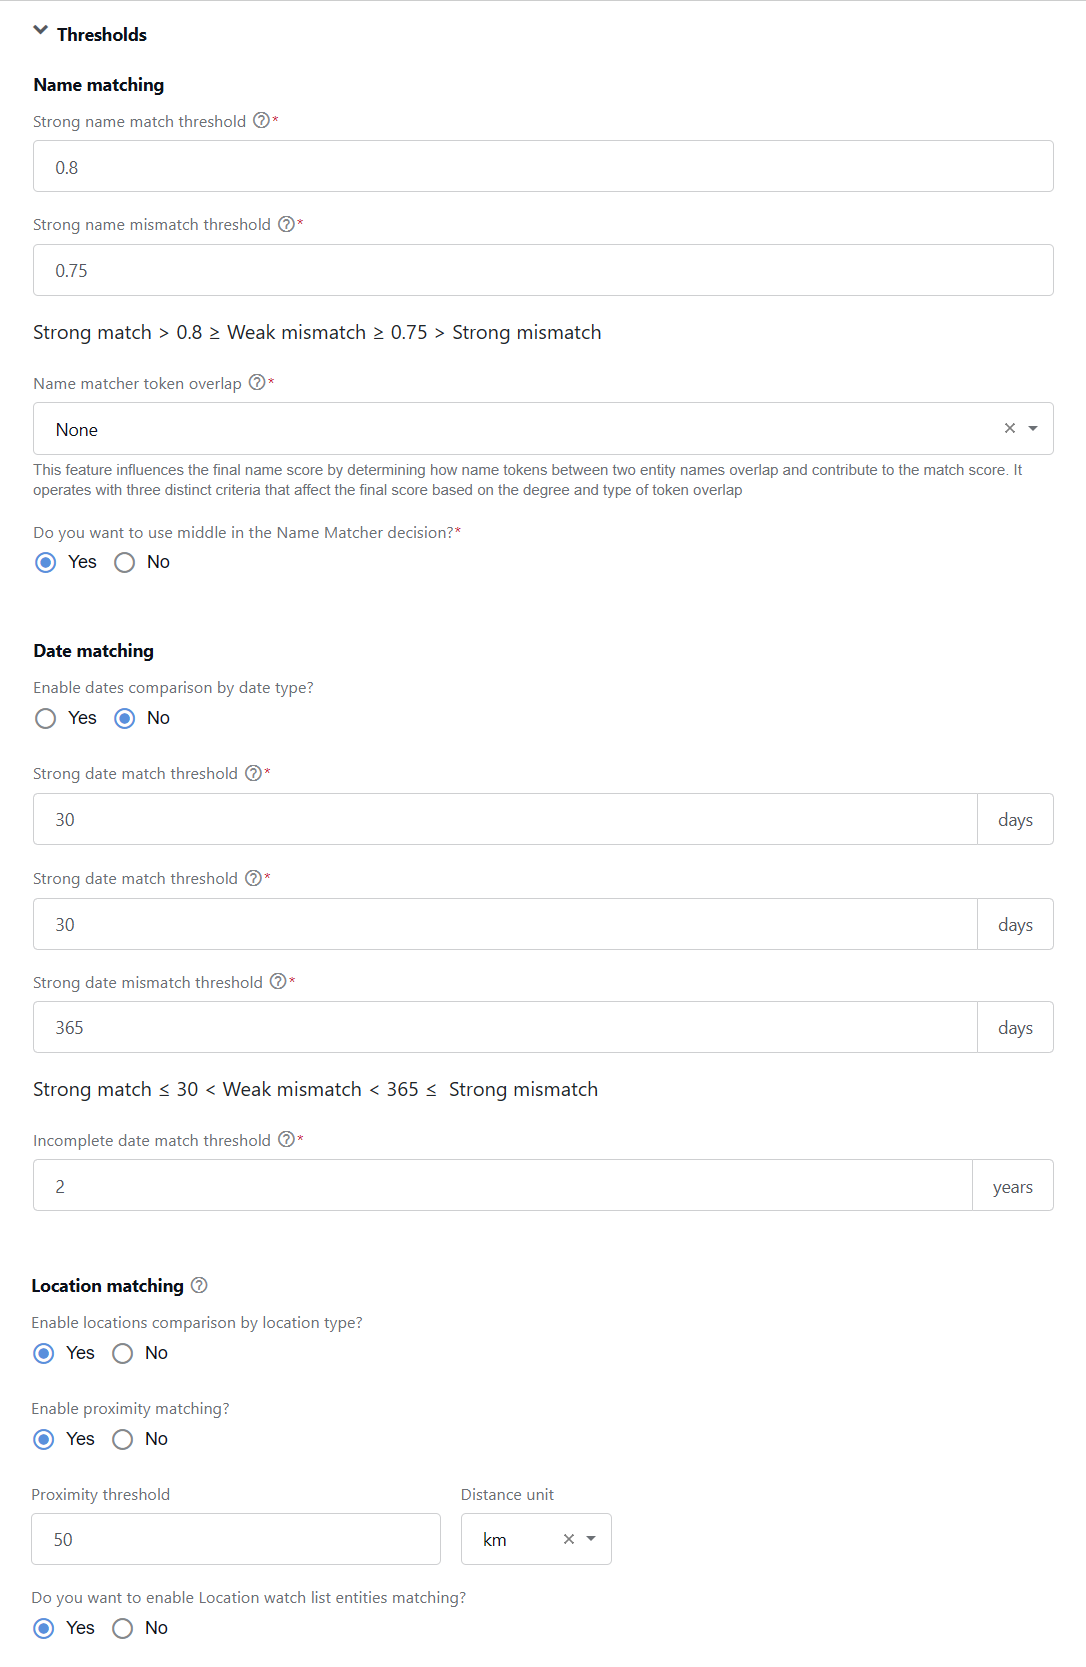Clear the km distance unit selection
The width and height of the screenshot is (1086, 1667).
(569, 1539)
